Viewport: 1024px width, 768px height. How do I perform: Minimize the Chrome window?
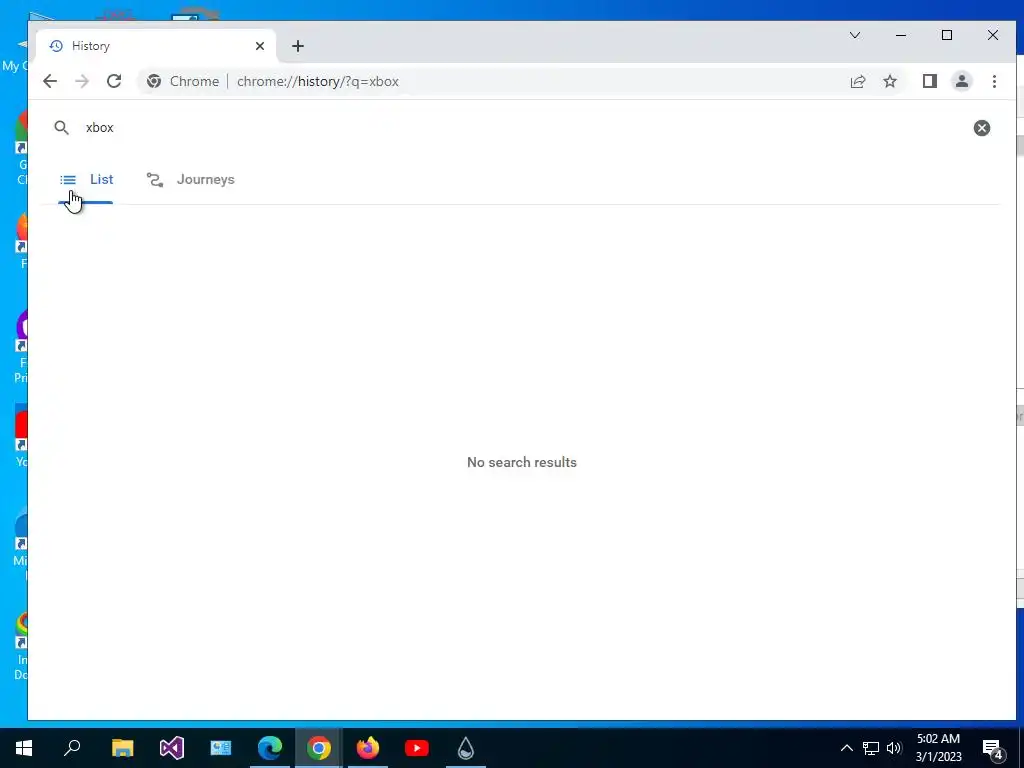tap(901, 35)
